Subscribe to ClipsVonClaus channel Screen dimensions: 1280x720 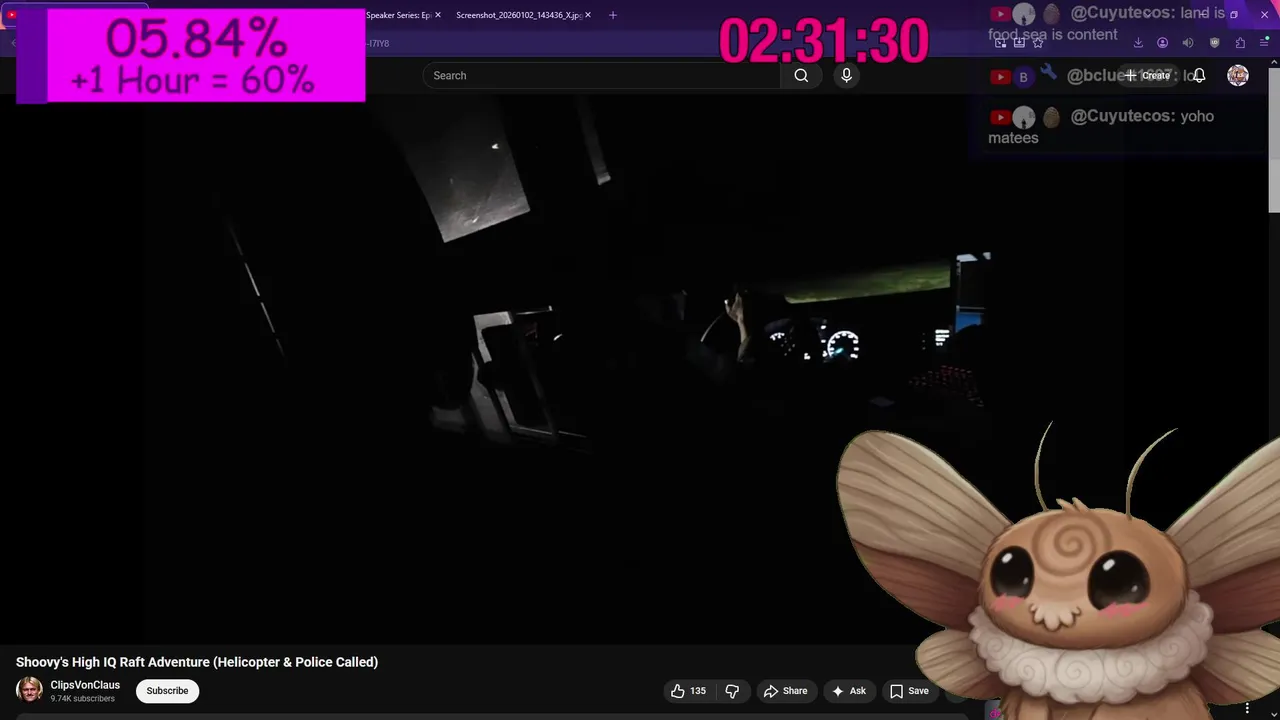167,691
